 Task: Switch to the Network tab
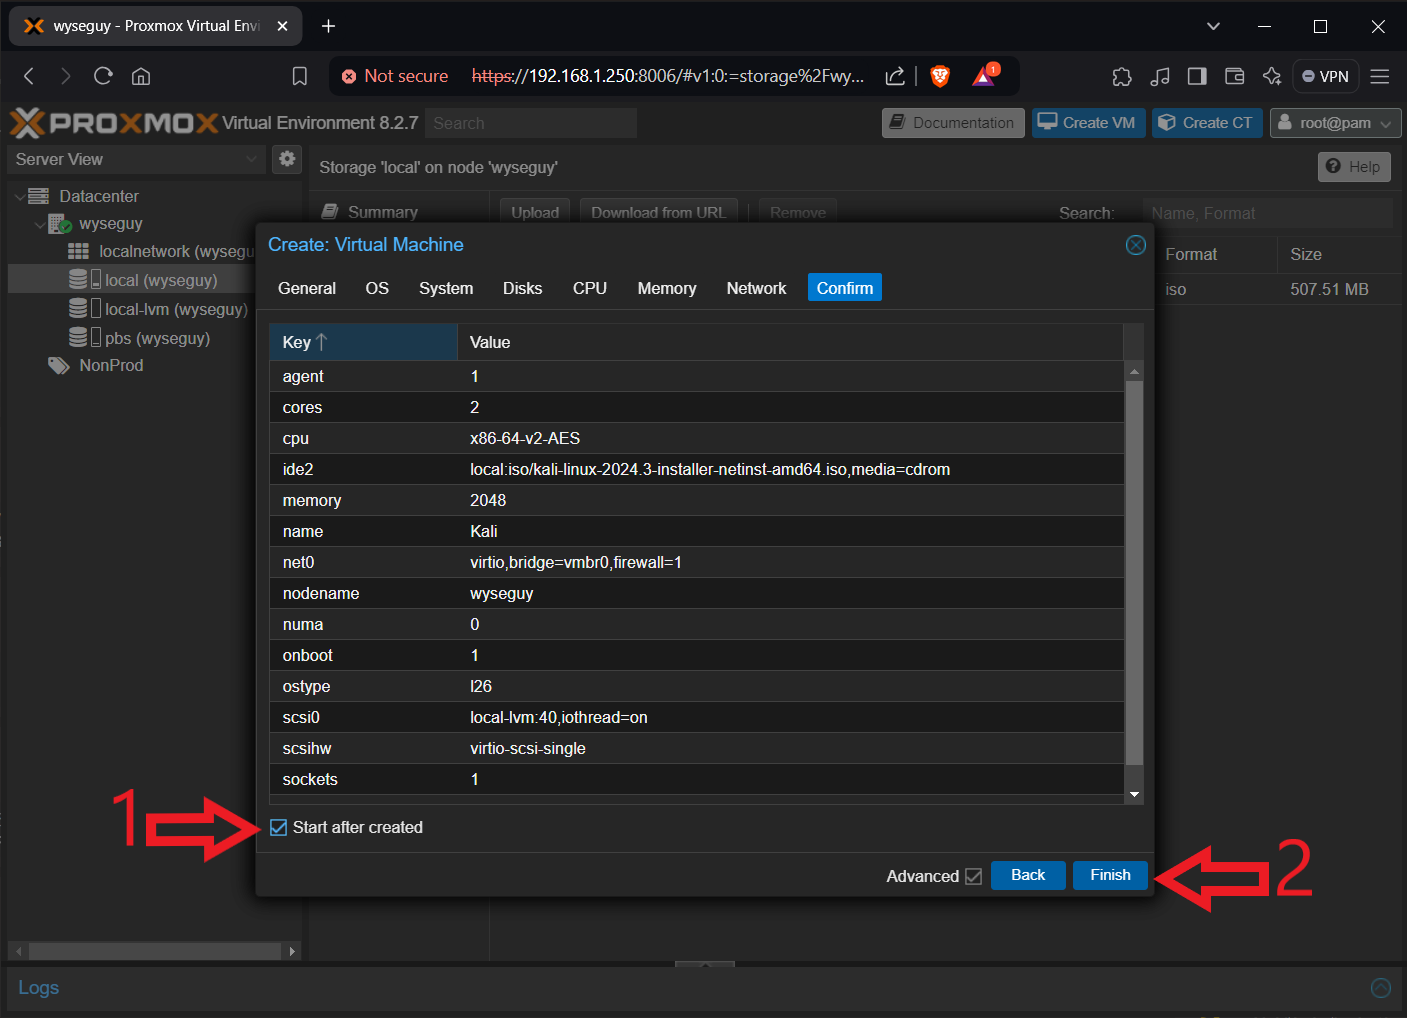click(756, 288)
